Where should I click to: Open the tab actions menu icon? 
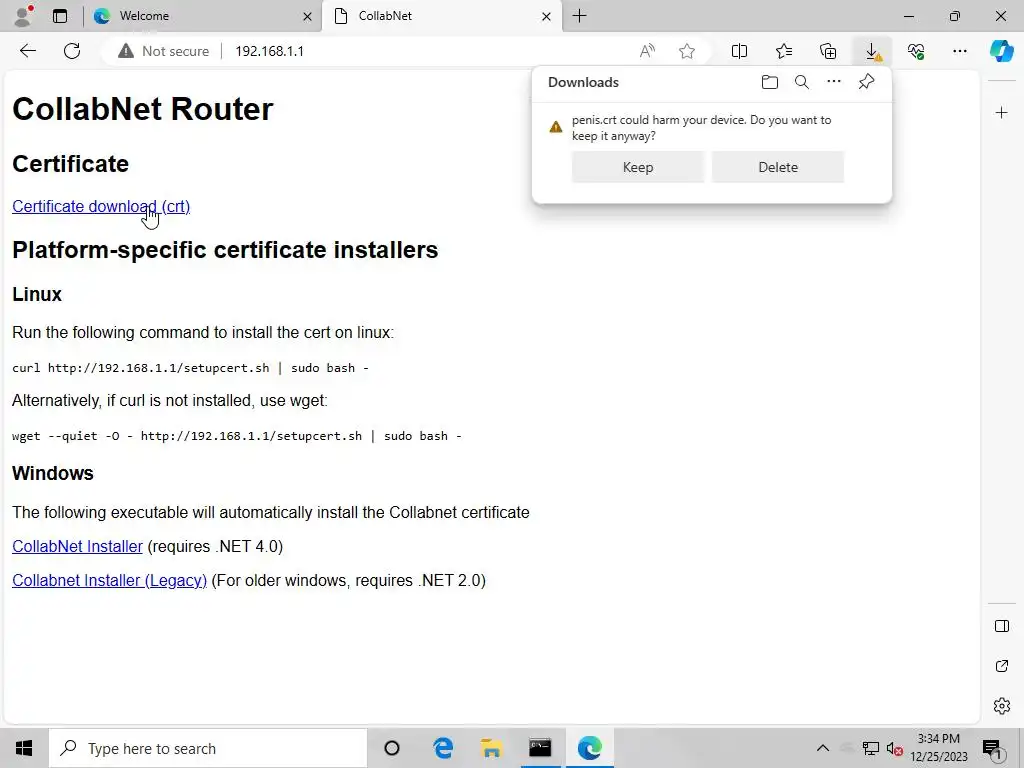[60, 16]
